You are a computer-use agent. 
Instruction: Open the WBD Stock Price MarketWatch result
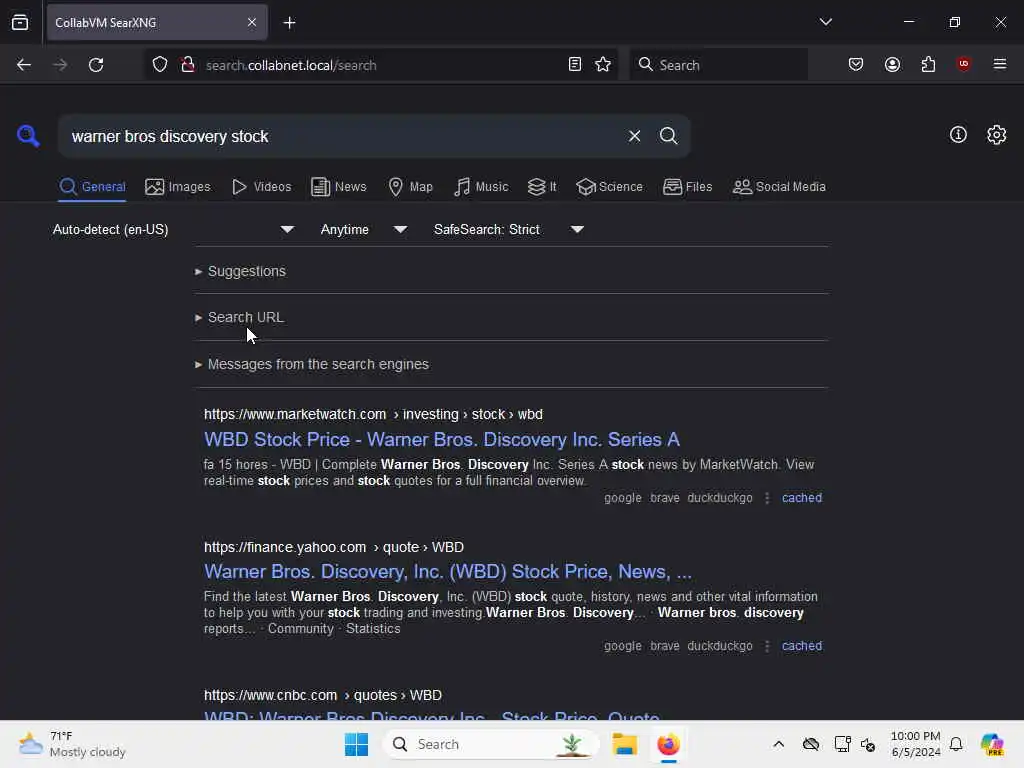click(x=441, y=440)
